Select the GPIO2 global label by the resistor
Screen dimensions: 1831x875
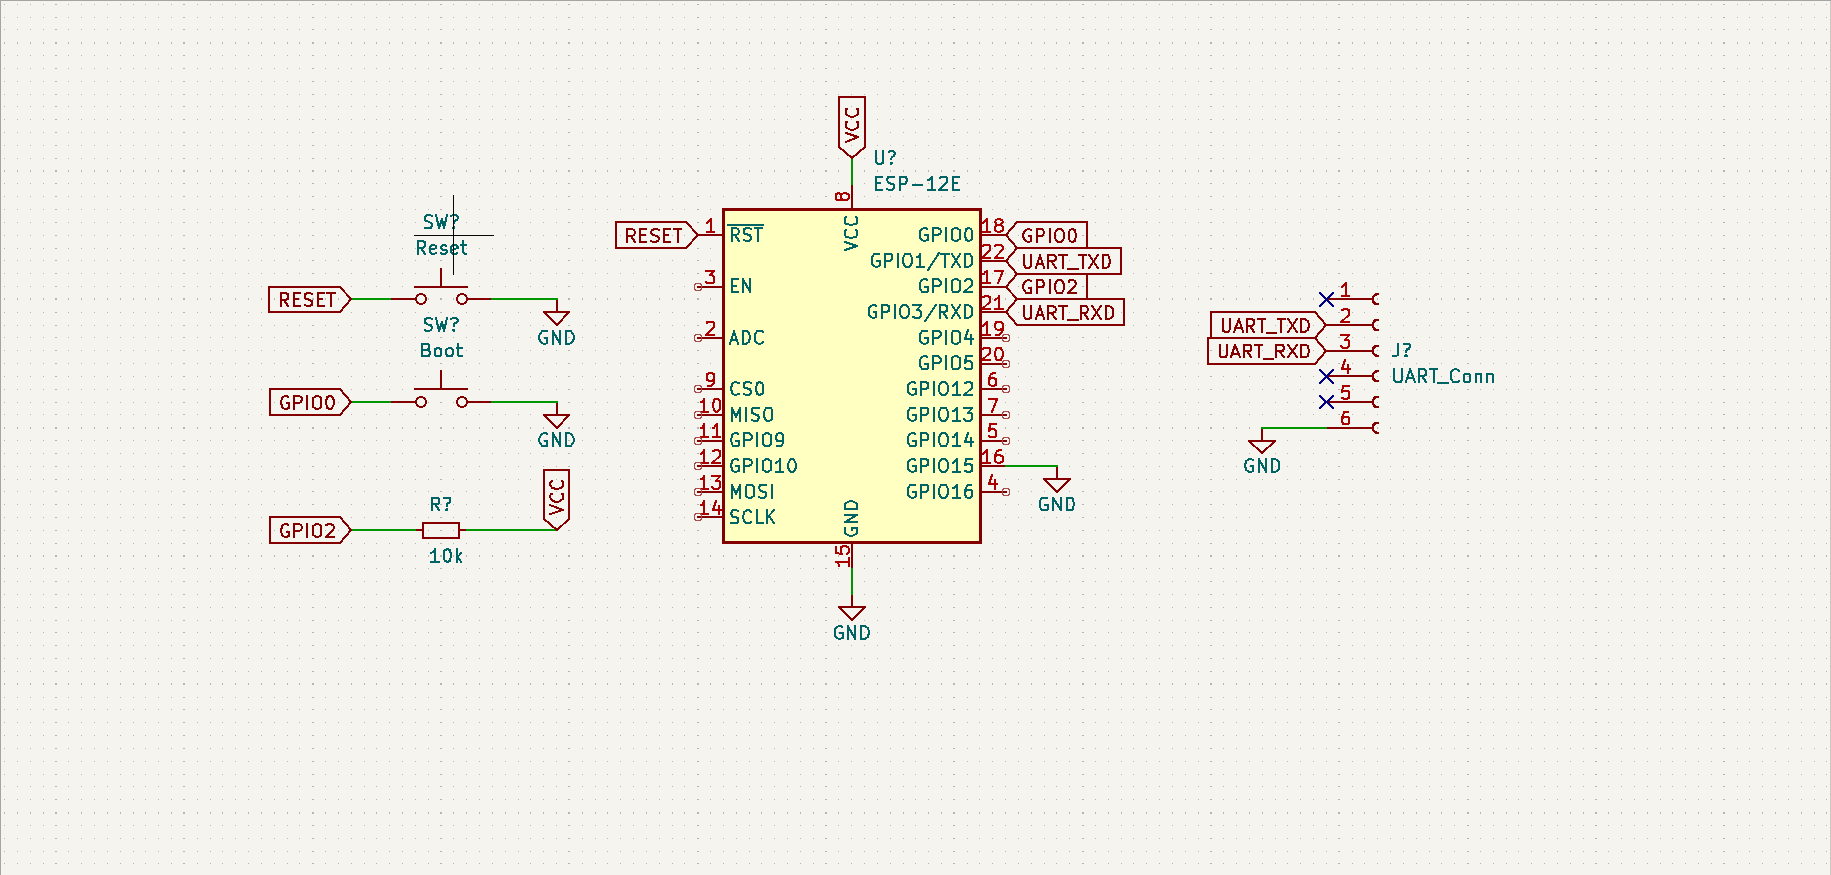[x=310, y=530]
